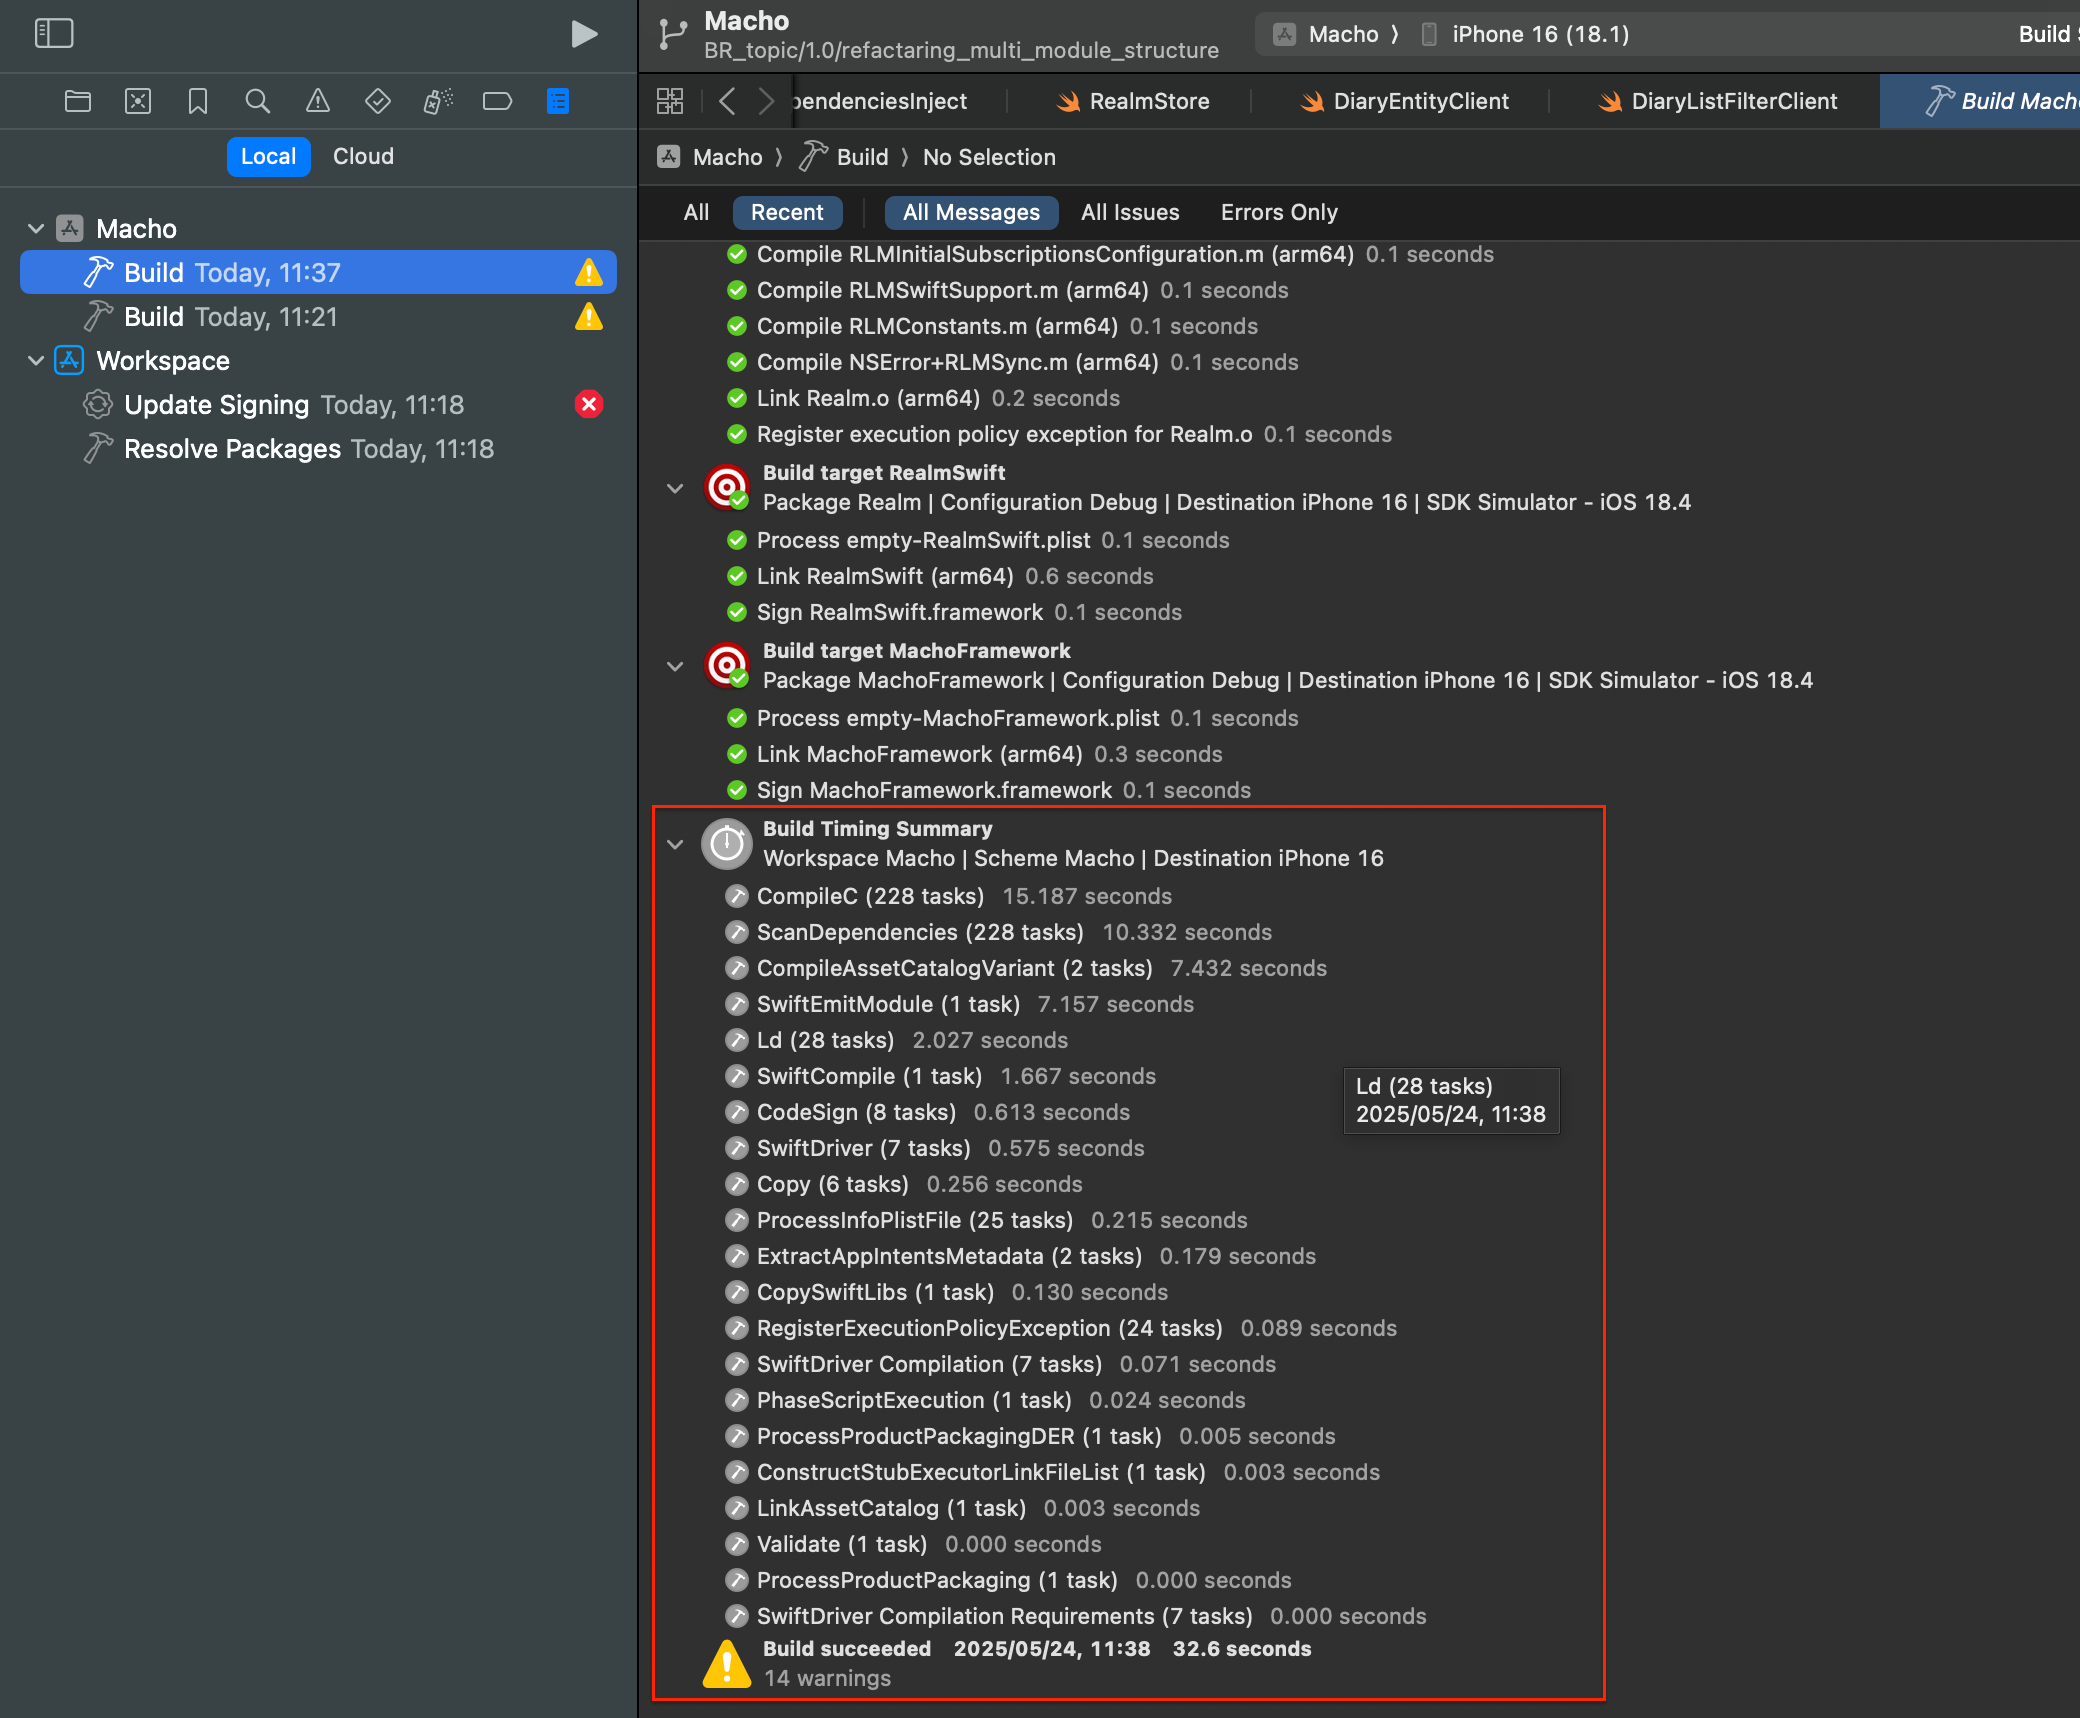Collapse the Build Timing Summary section

pos(675,845)
